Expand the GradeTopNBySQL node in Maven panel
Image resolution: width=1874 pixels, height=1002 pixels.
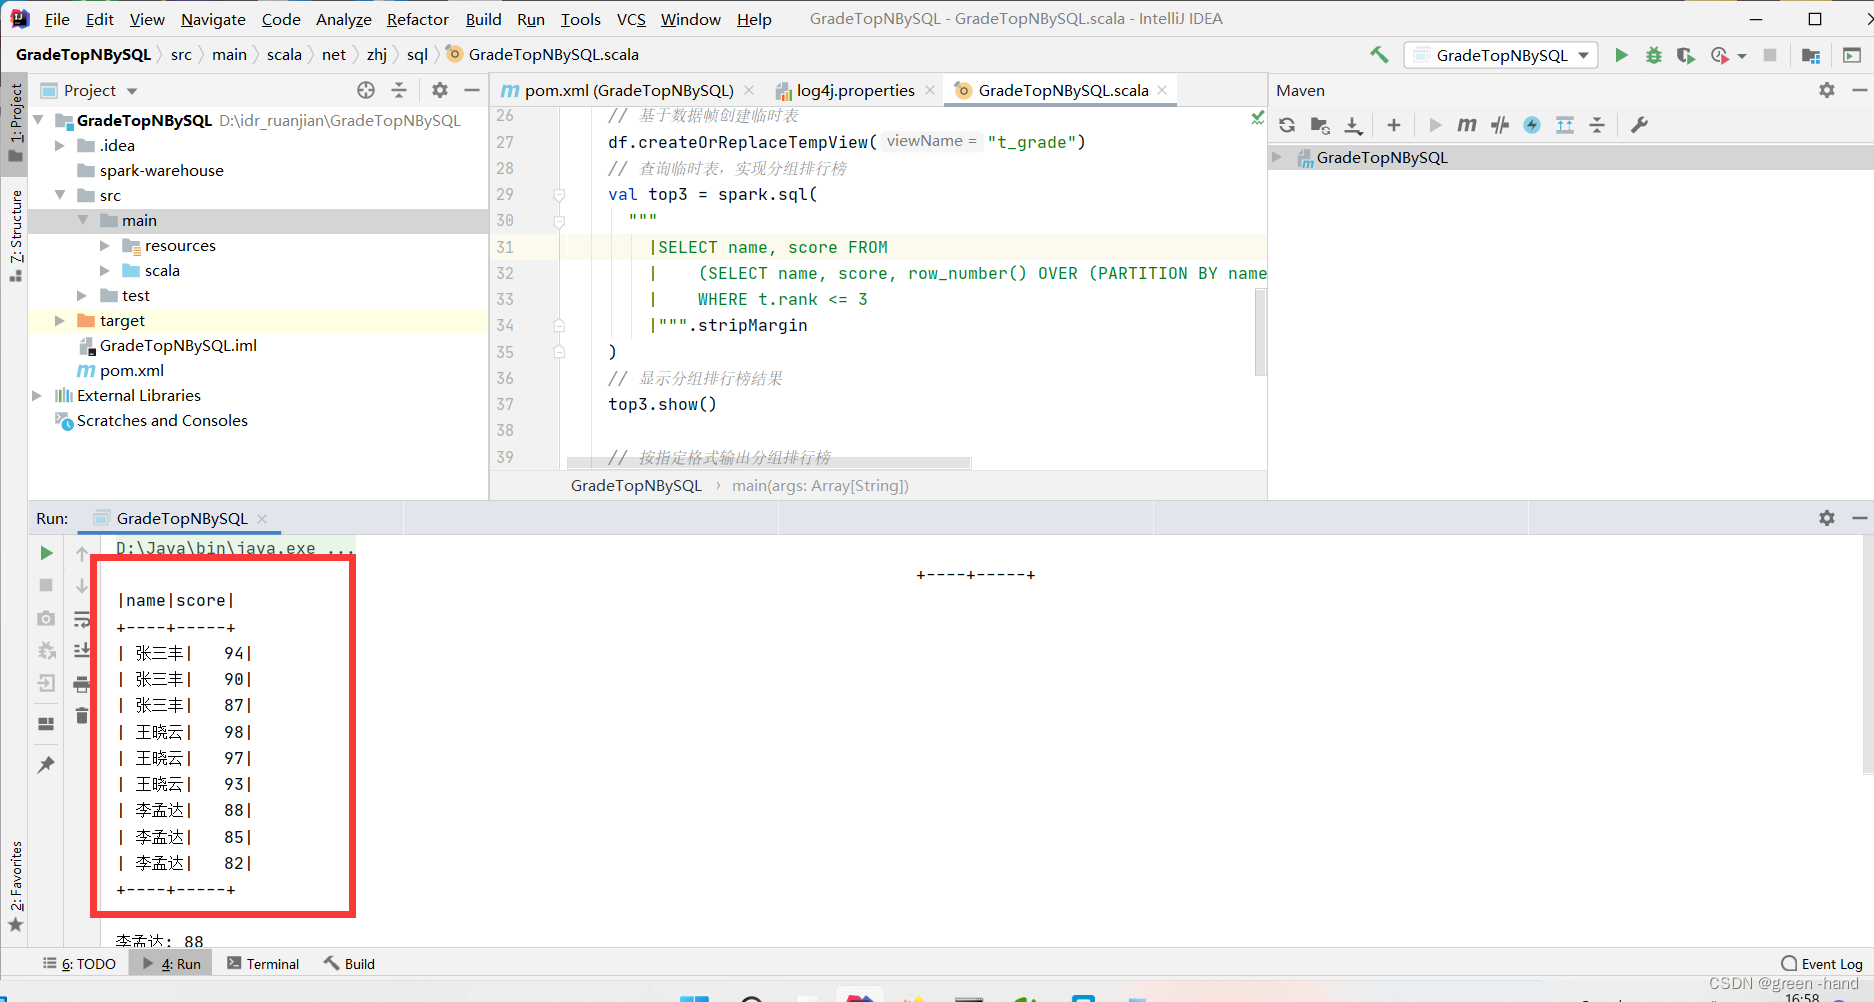pos(1277,157)
